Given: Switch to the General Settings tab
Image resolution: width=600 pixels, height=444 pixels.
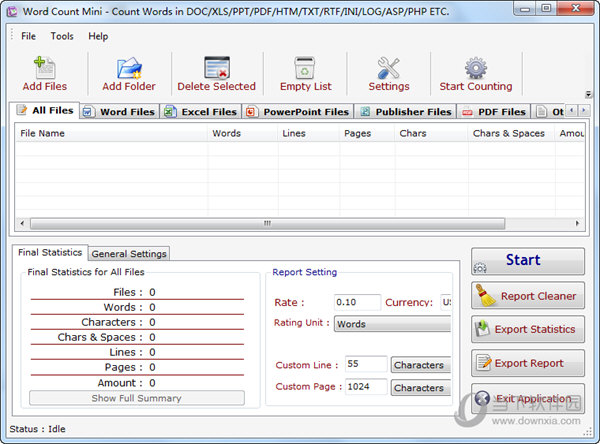Looking at the screenshot, I should coord(129,254).
